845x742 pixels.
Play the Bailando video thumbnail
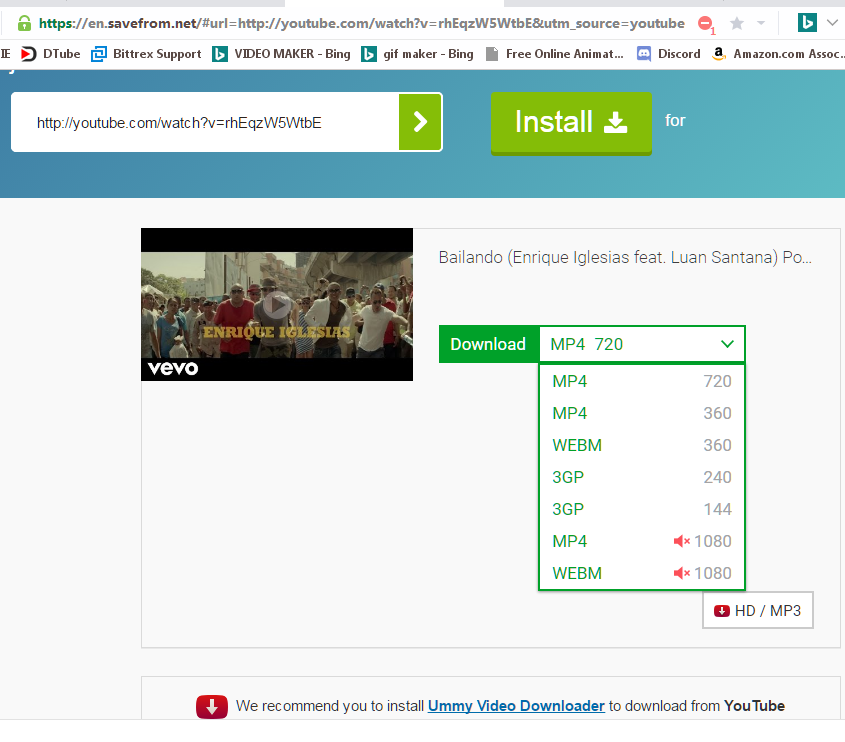tap(277, 304)
